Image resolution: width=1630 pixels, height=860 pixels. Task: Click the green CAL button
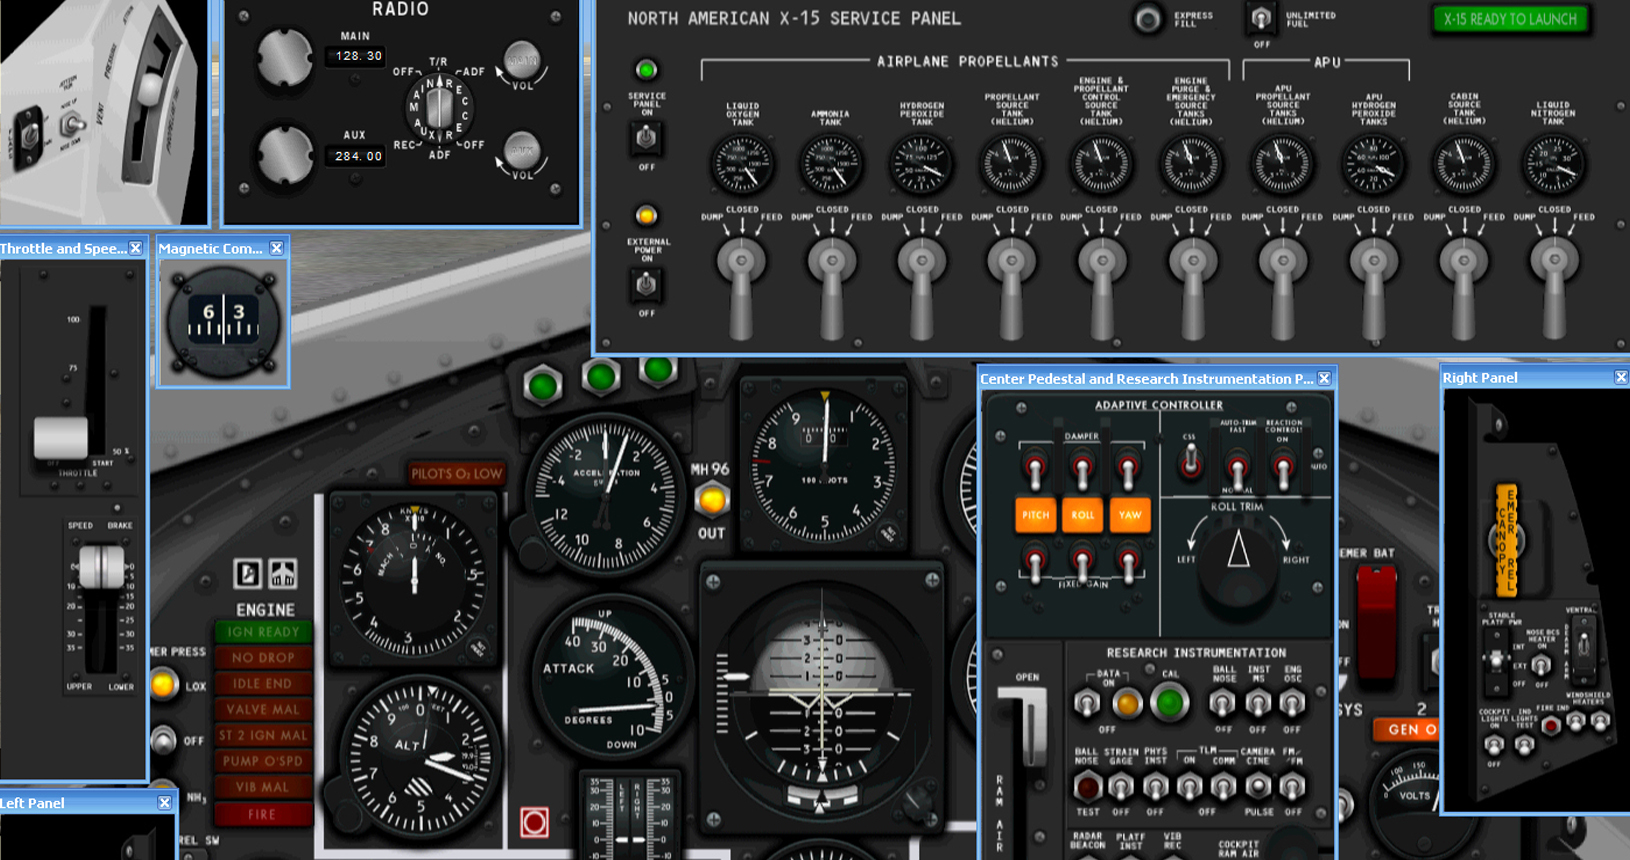click(1168, 703)
